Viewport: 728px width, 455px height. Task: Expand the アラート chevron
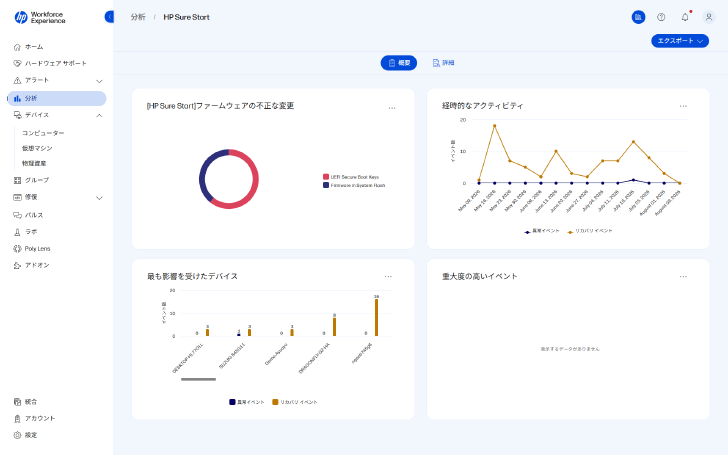[99, 81]
